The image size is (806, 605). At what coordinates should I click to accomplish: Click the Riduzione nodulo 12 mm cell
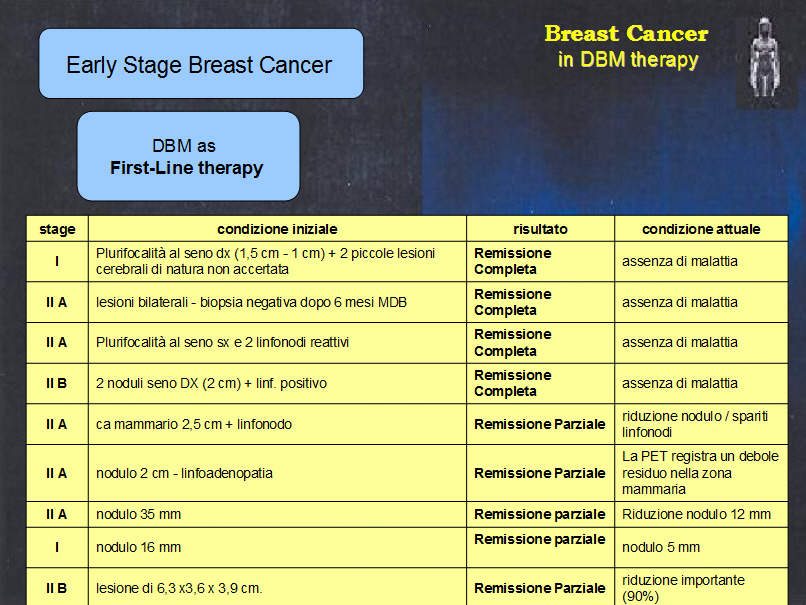pos(701,515)
